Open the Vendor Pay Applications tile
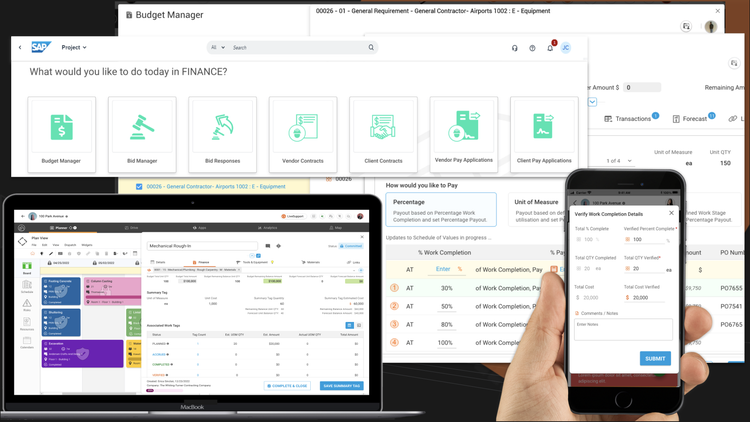The height and width of the screenshot is (422, 750). [x=463, y=134]
